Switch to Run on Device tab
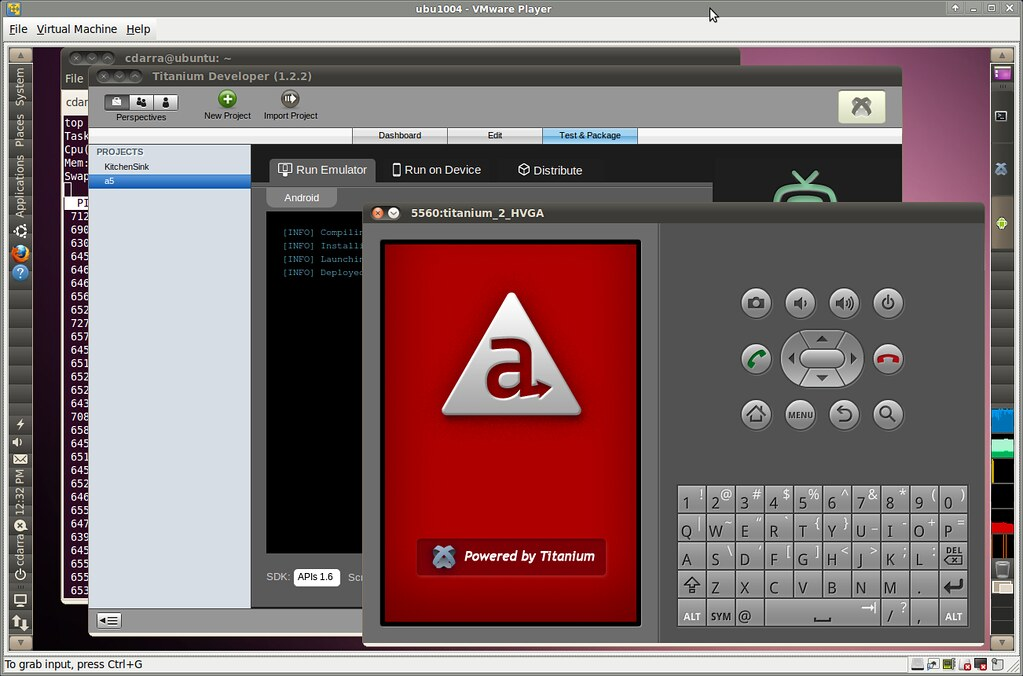 [x=436, y=170]
